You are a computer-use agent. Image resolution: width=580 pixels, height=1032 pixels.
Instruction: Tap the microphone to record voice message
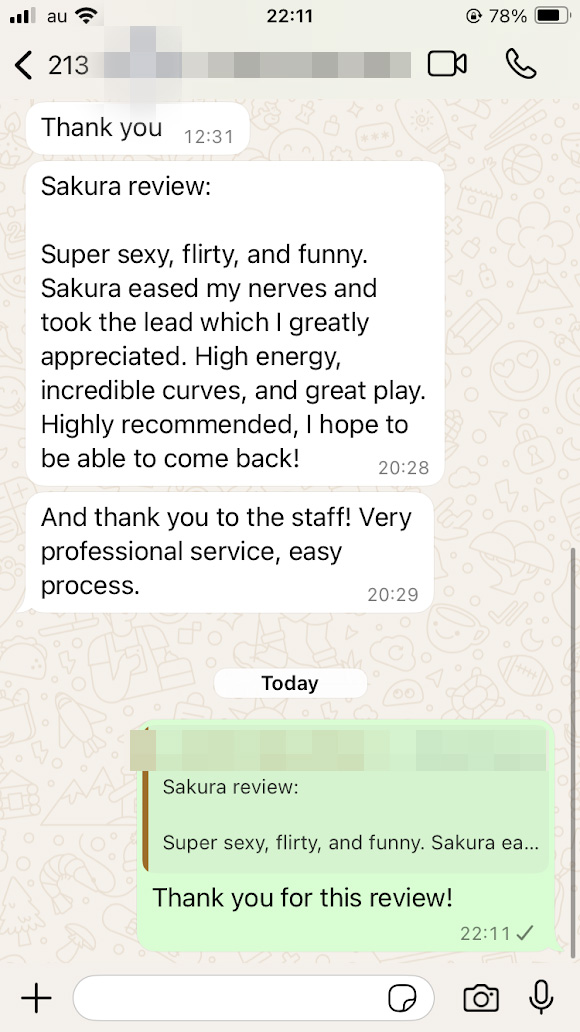[x=541, y=997]
